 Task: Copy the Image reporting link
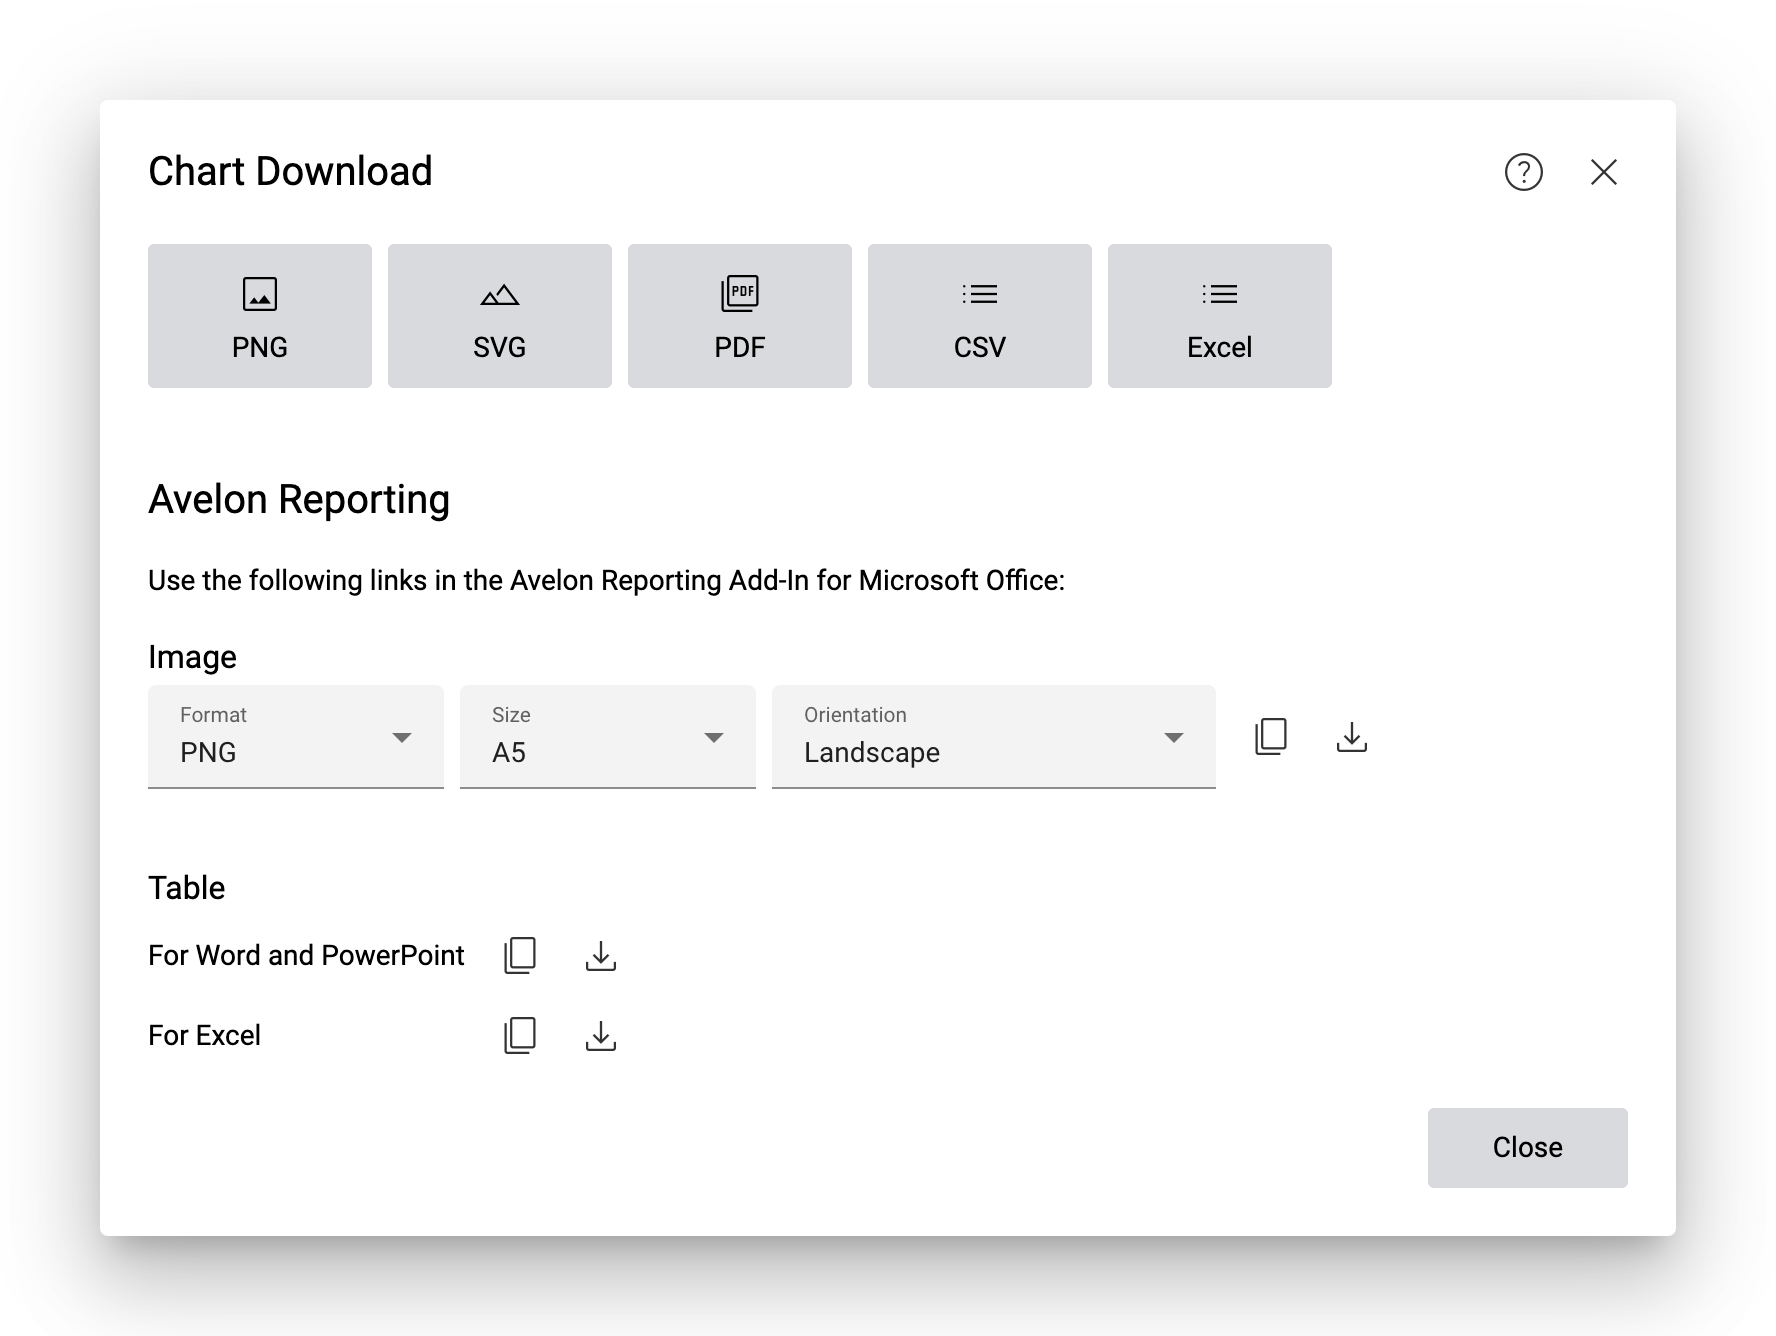click(x=1271, y=737)
